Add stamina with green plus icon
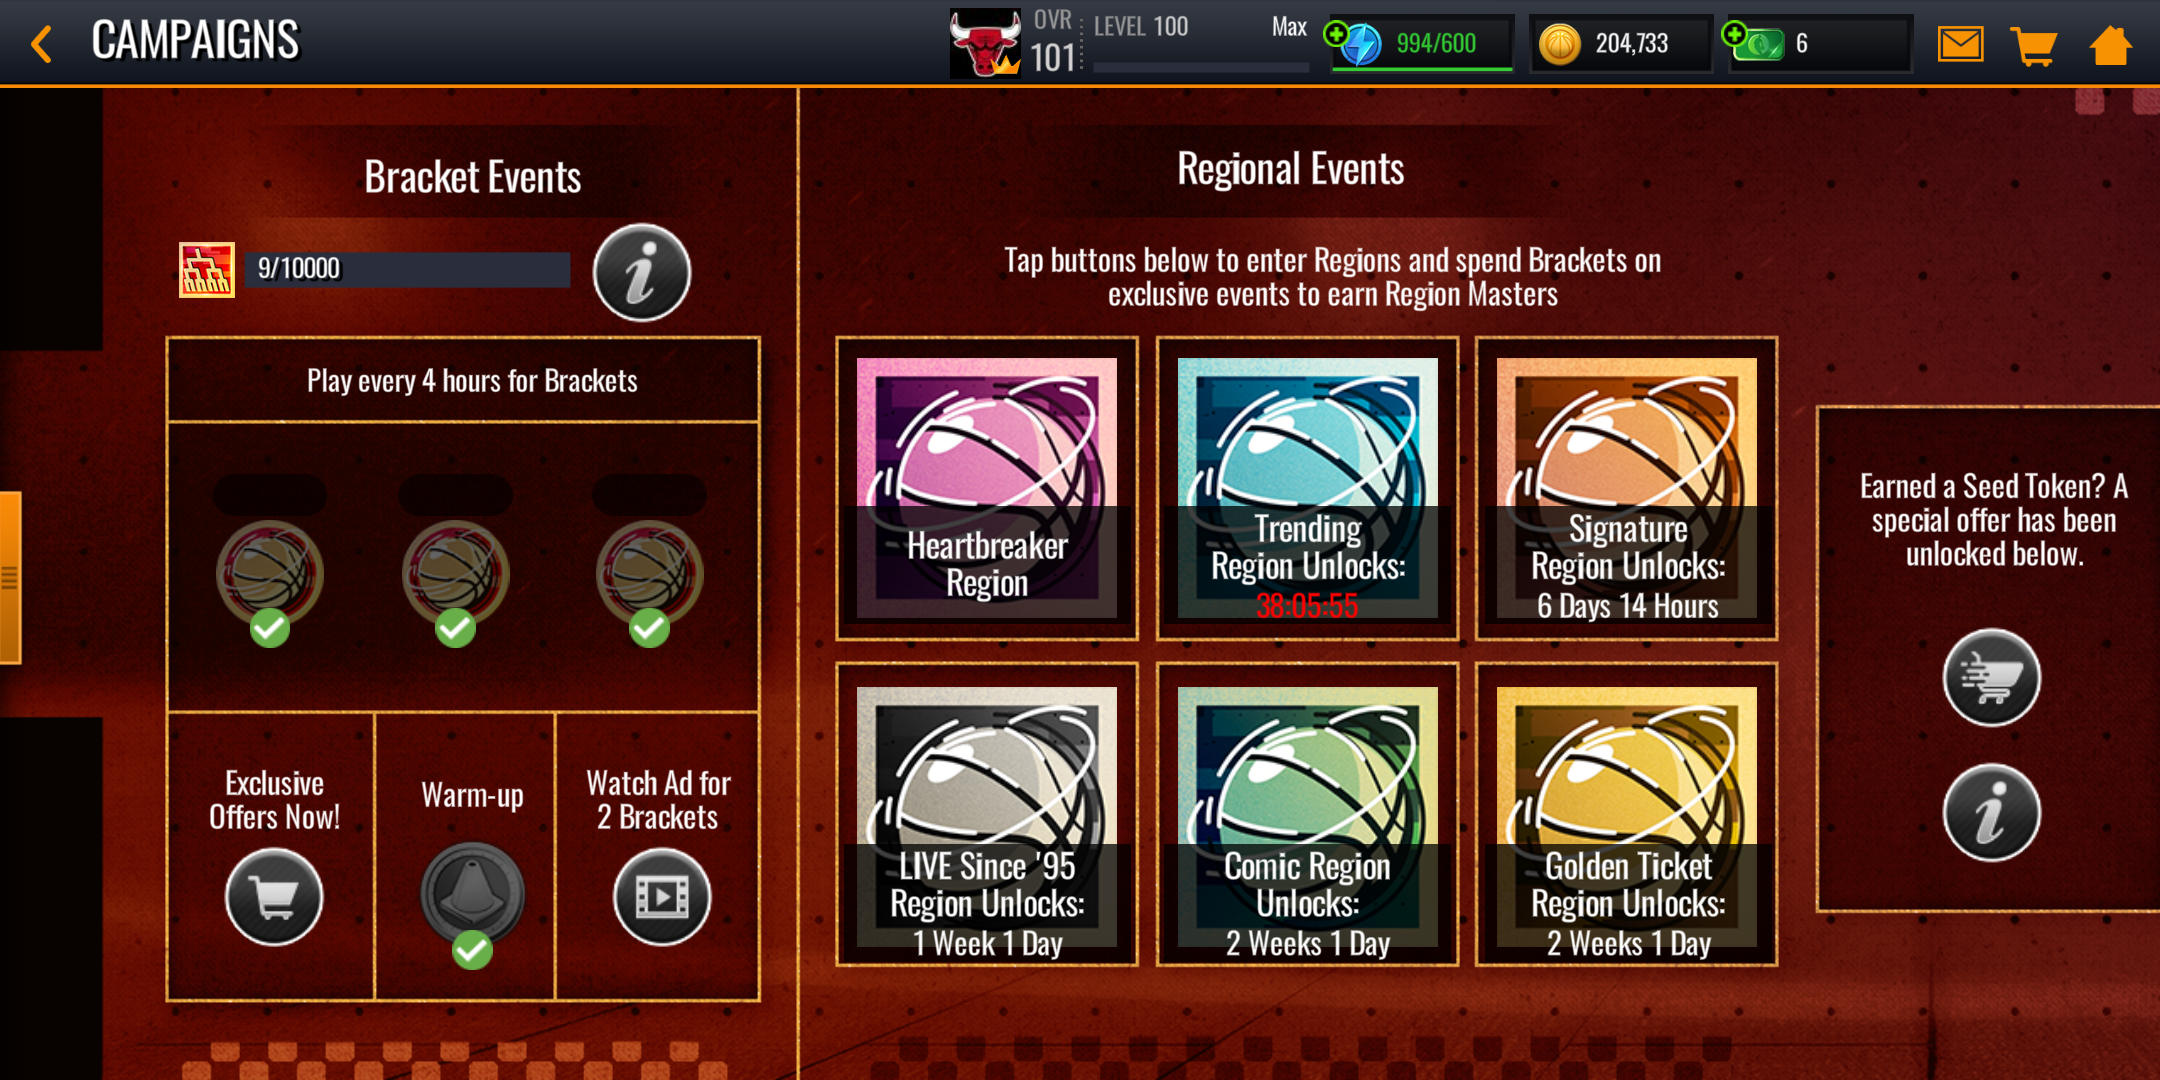Screen dimensions: 2160x1080 [1335, 34]
